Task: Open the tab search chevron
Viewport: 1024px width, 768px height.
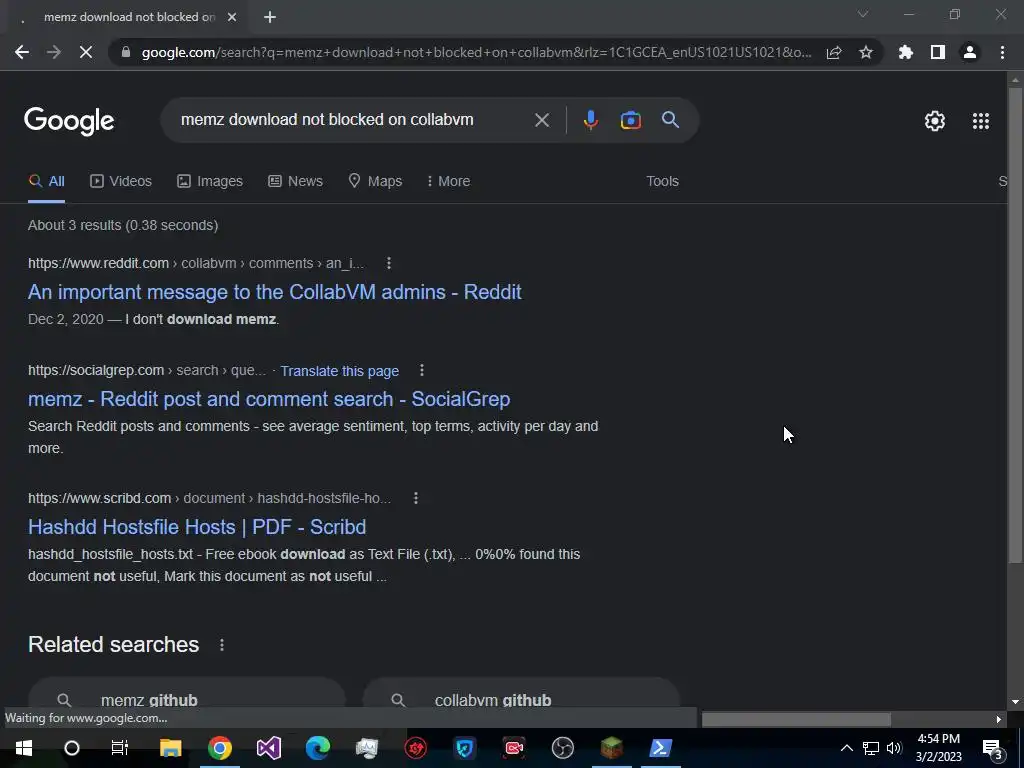Action: [863, 14]
